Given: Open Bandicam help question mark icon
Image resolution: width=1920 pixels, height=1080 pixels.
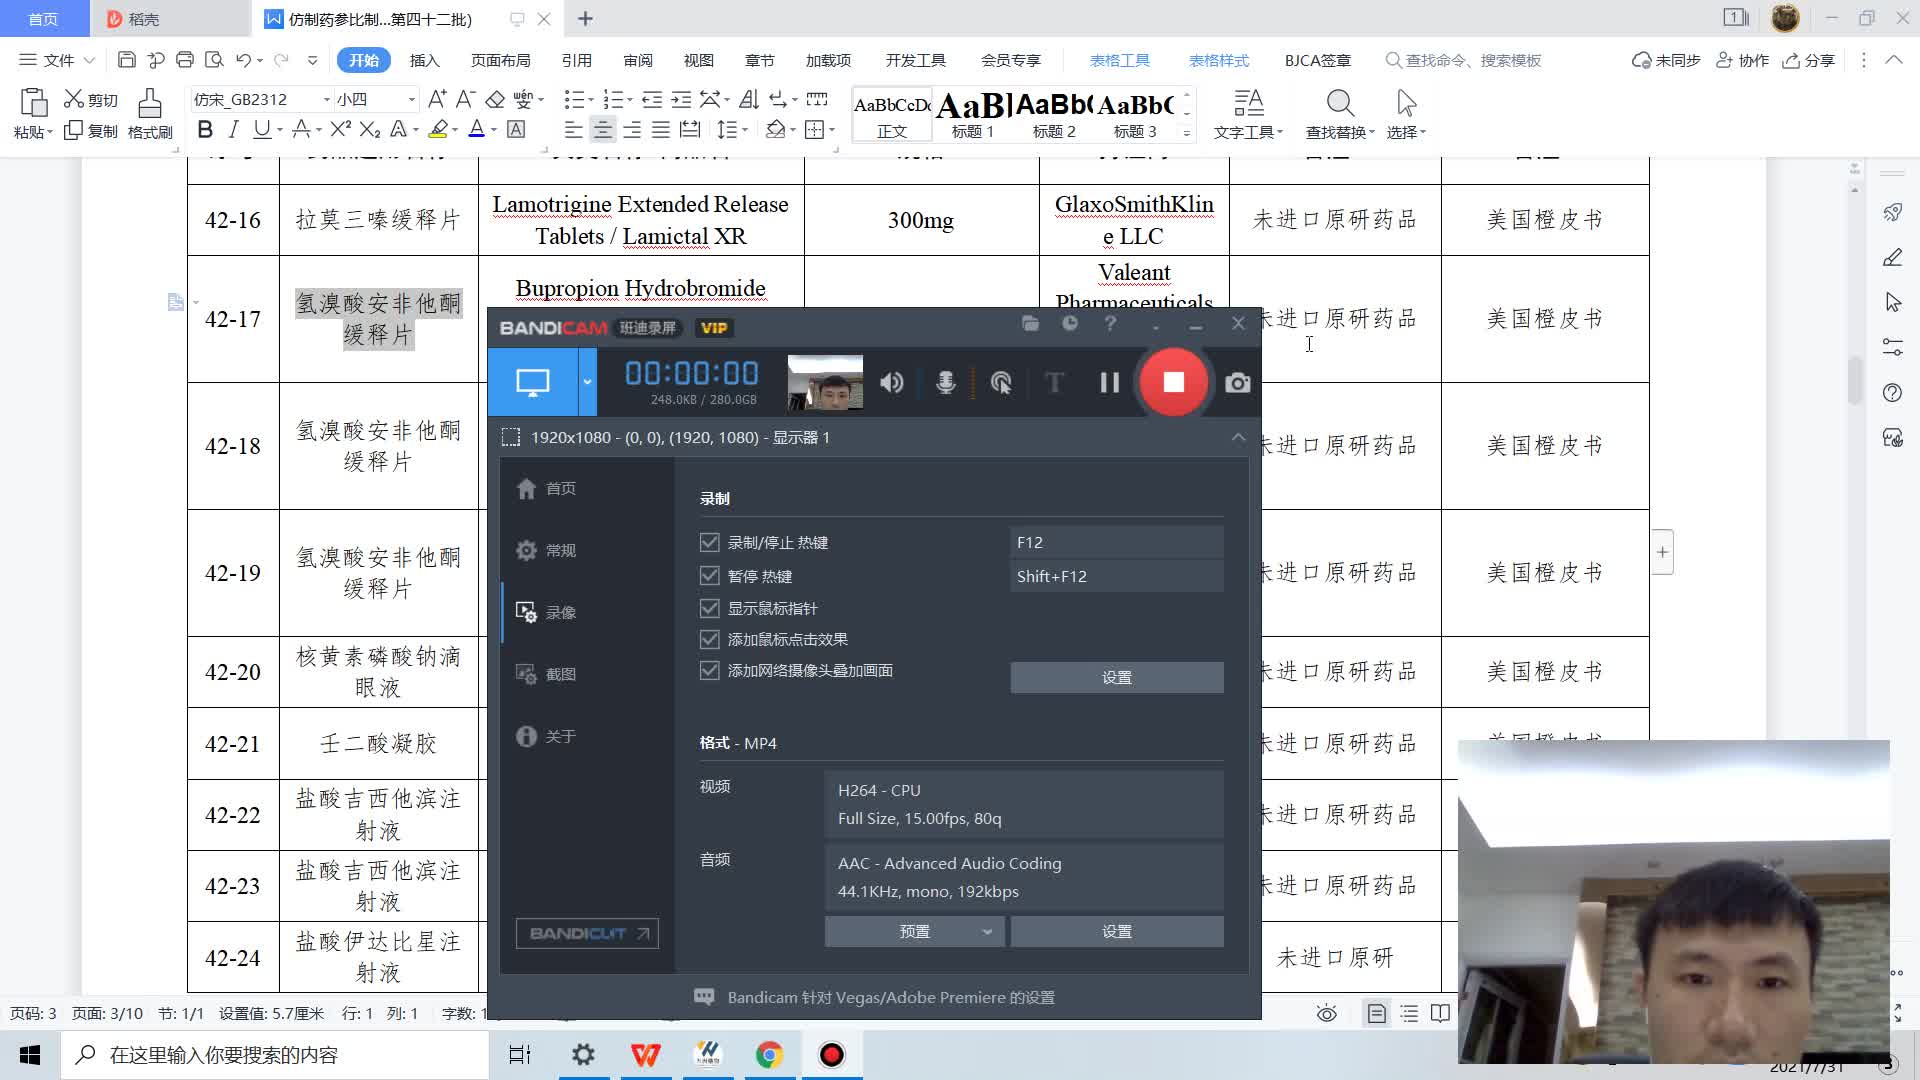Looking at the screenshot, I should click(1110, 324).
